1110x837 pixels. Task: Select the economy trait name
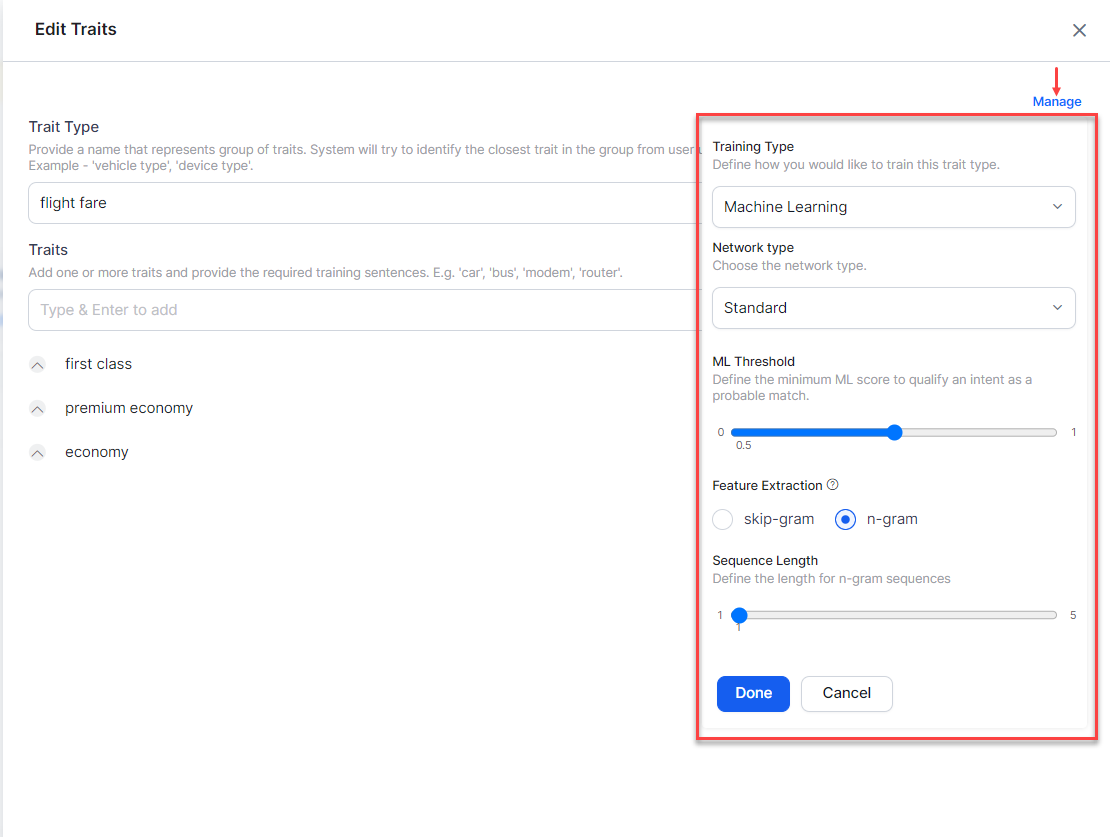pyautogui.click(x=97, y=453)
